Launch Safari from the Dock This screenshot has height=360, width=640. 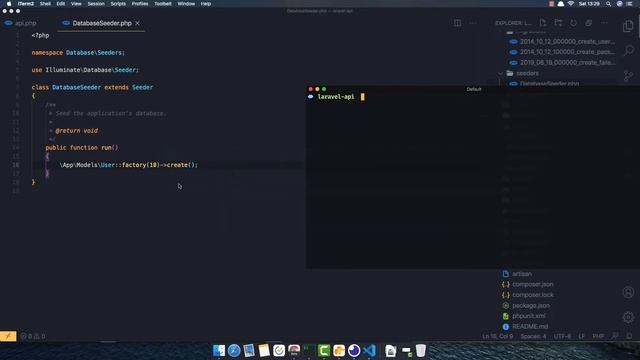[x=234, y=350]
